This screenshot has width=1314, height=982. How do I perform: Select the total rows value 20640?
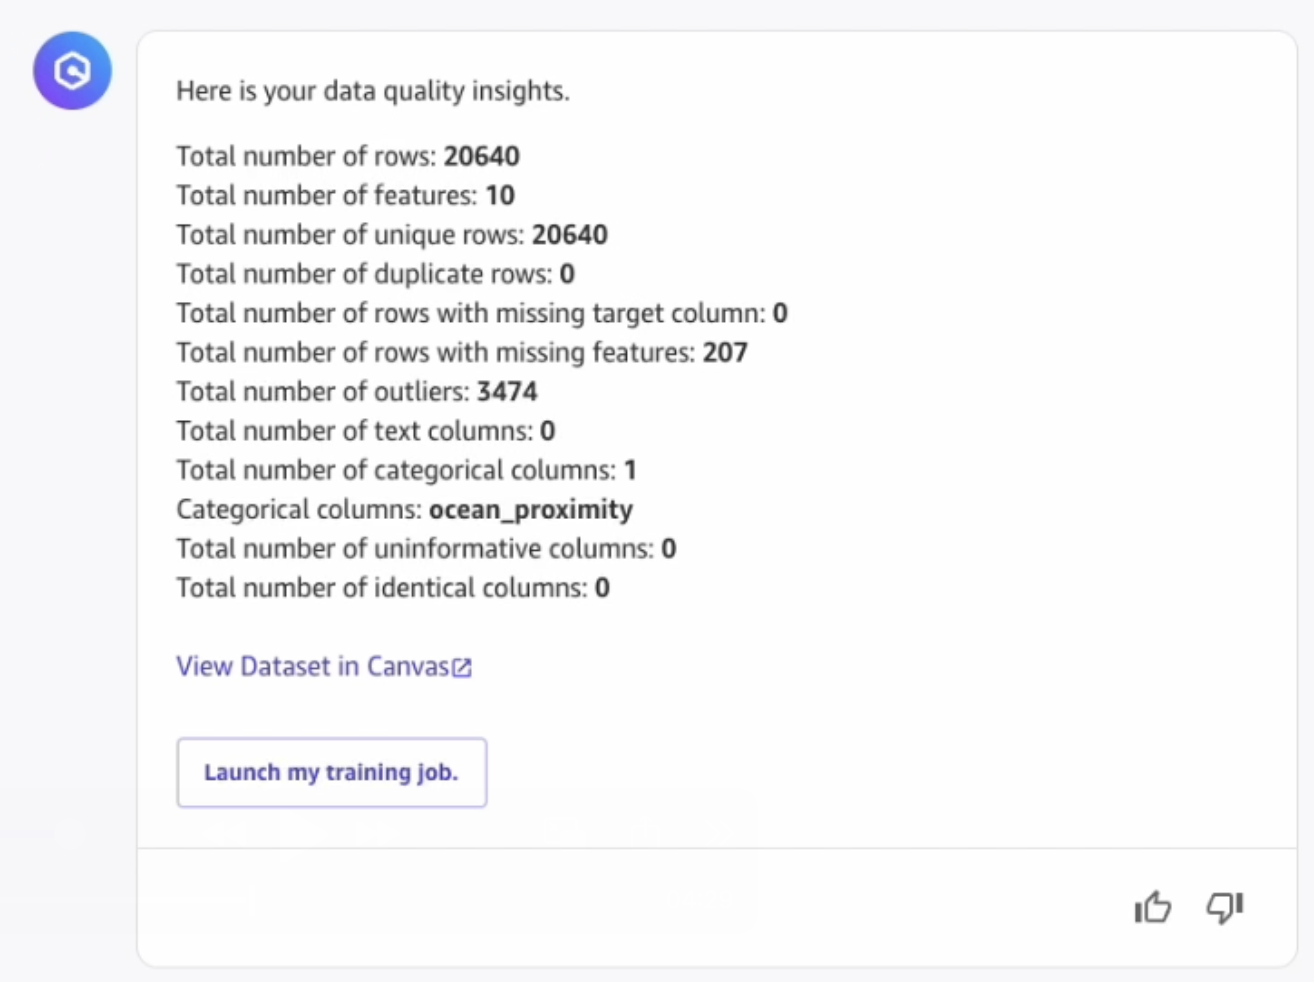pos(482,156)
